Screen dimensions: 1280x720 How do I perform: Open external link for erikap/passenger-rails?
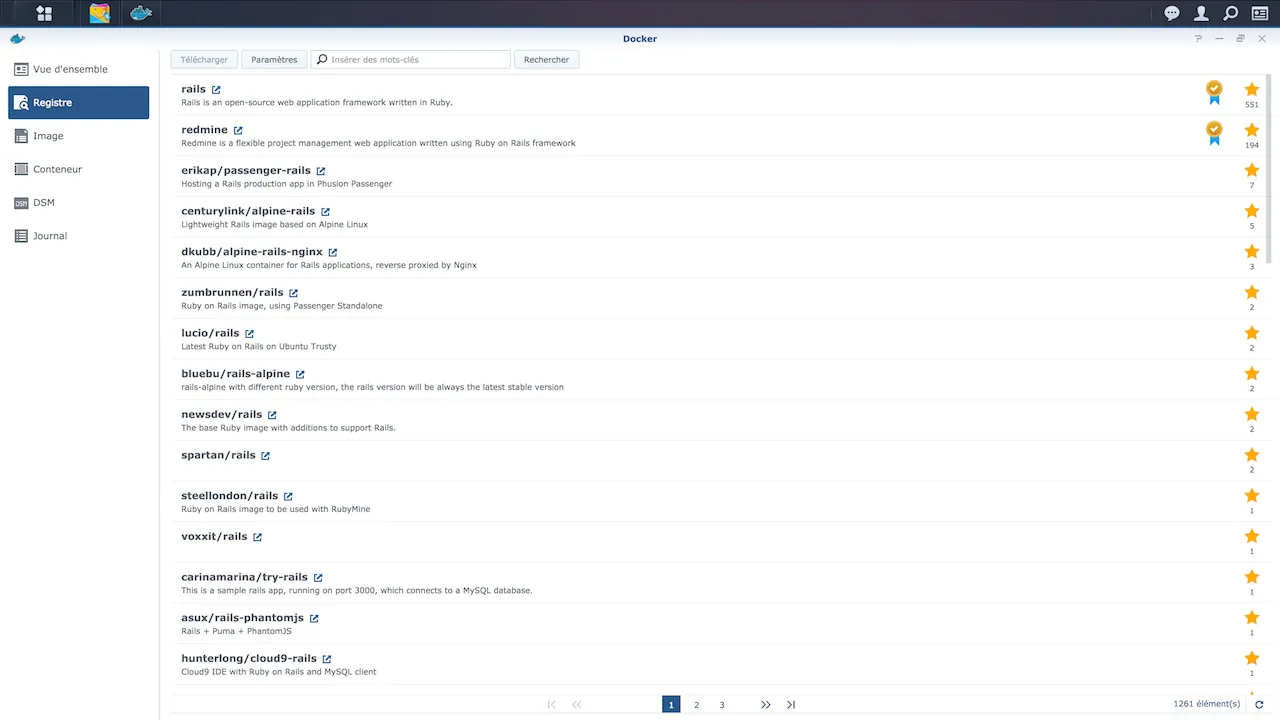[x=321, y=171]
